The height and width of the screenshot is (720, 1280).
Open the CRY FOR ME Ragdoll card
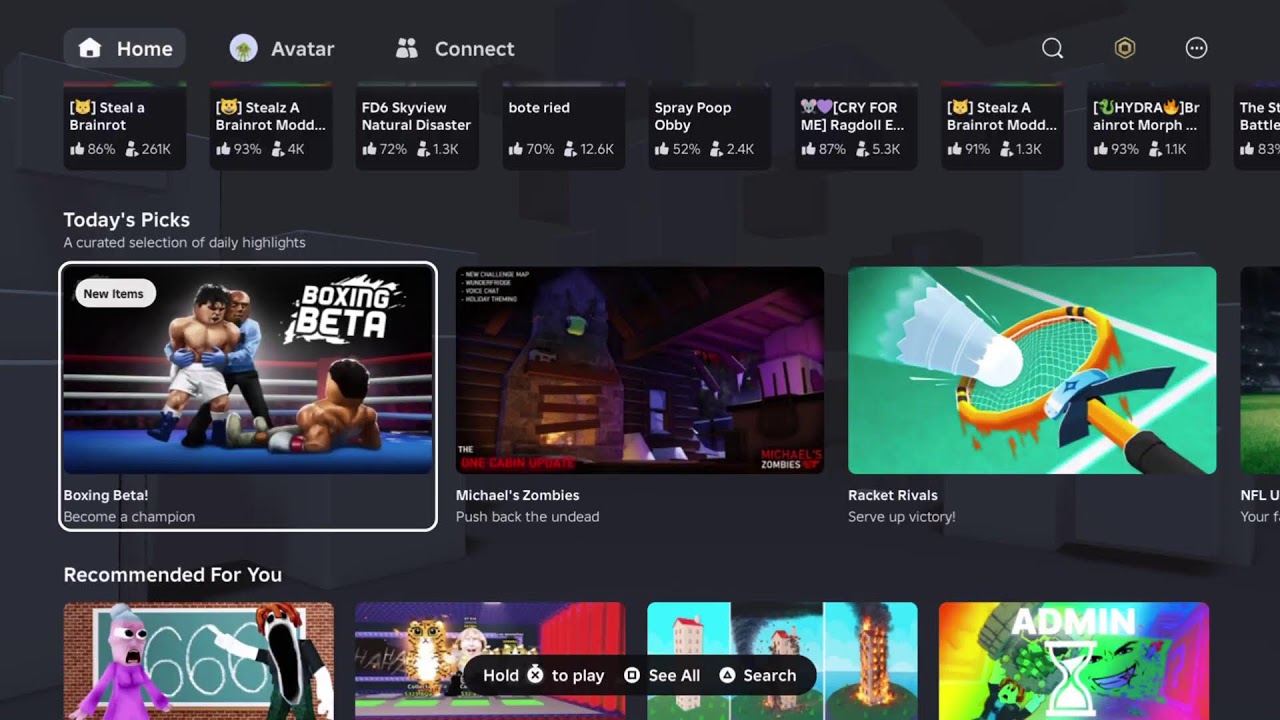tap(855, 127)
